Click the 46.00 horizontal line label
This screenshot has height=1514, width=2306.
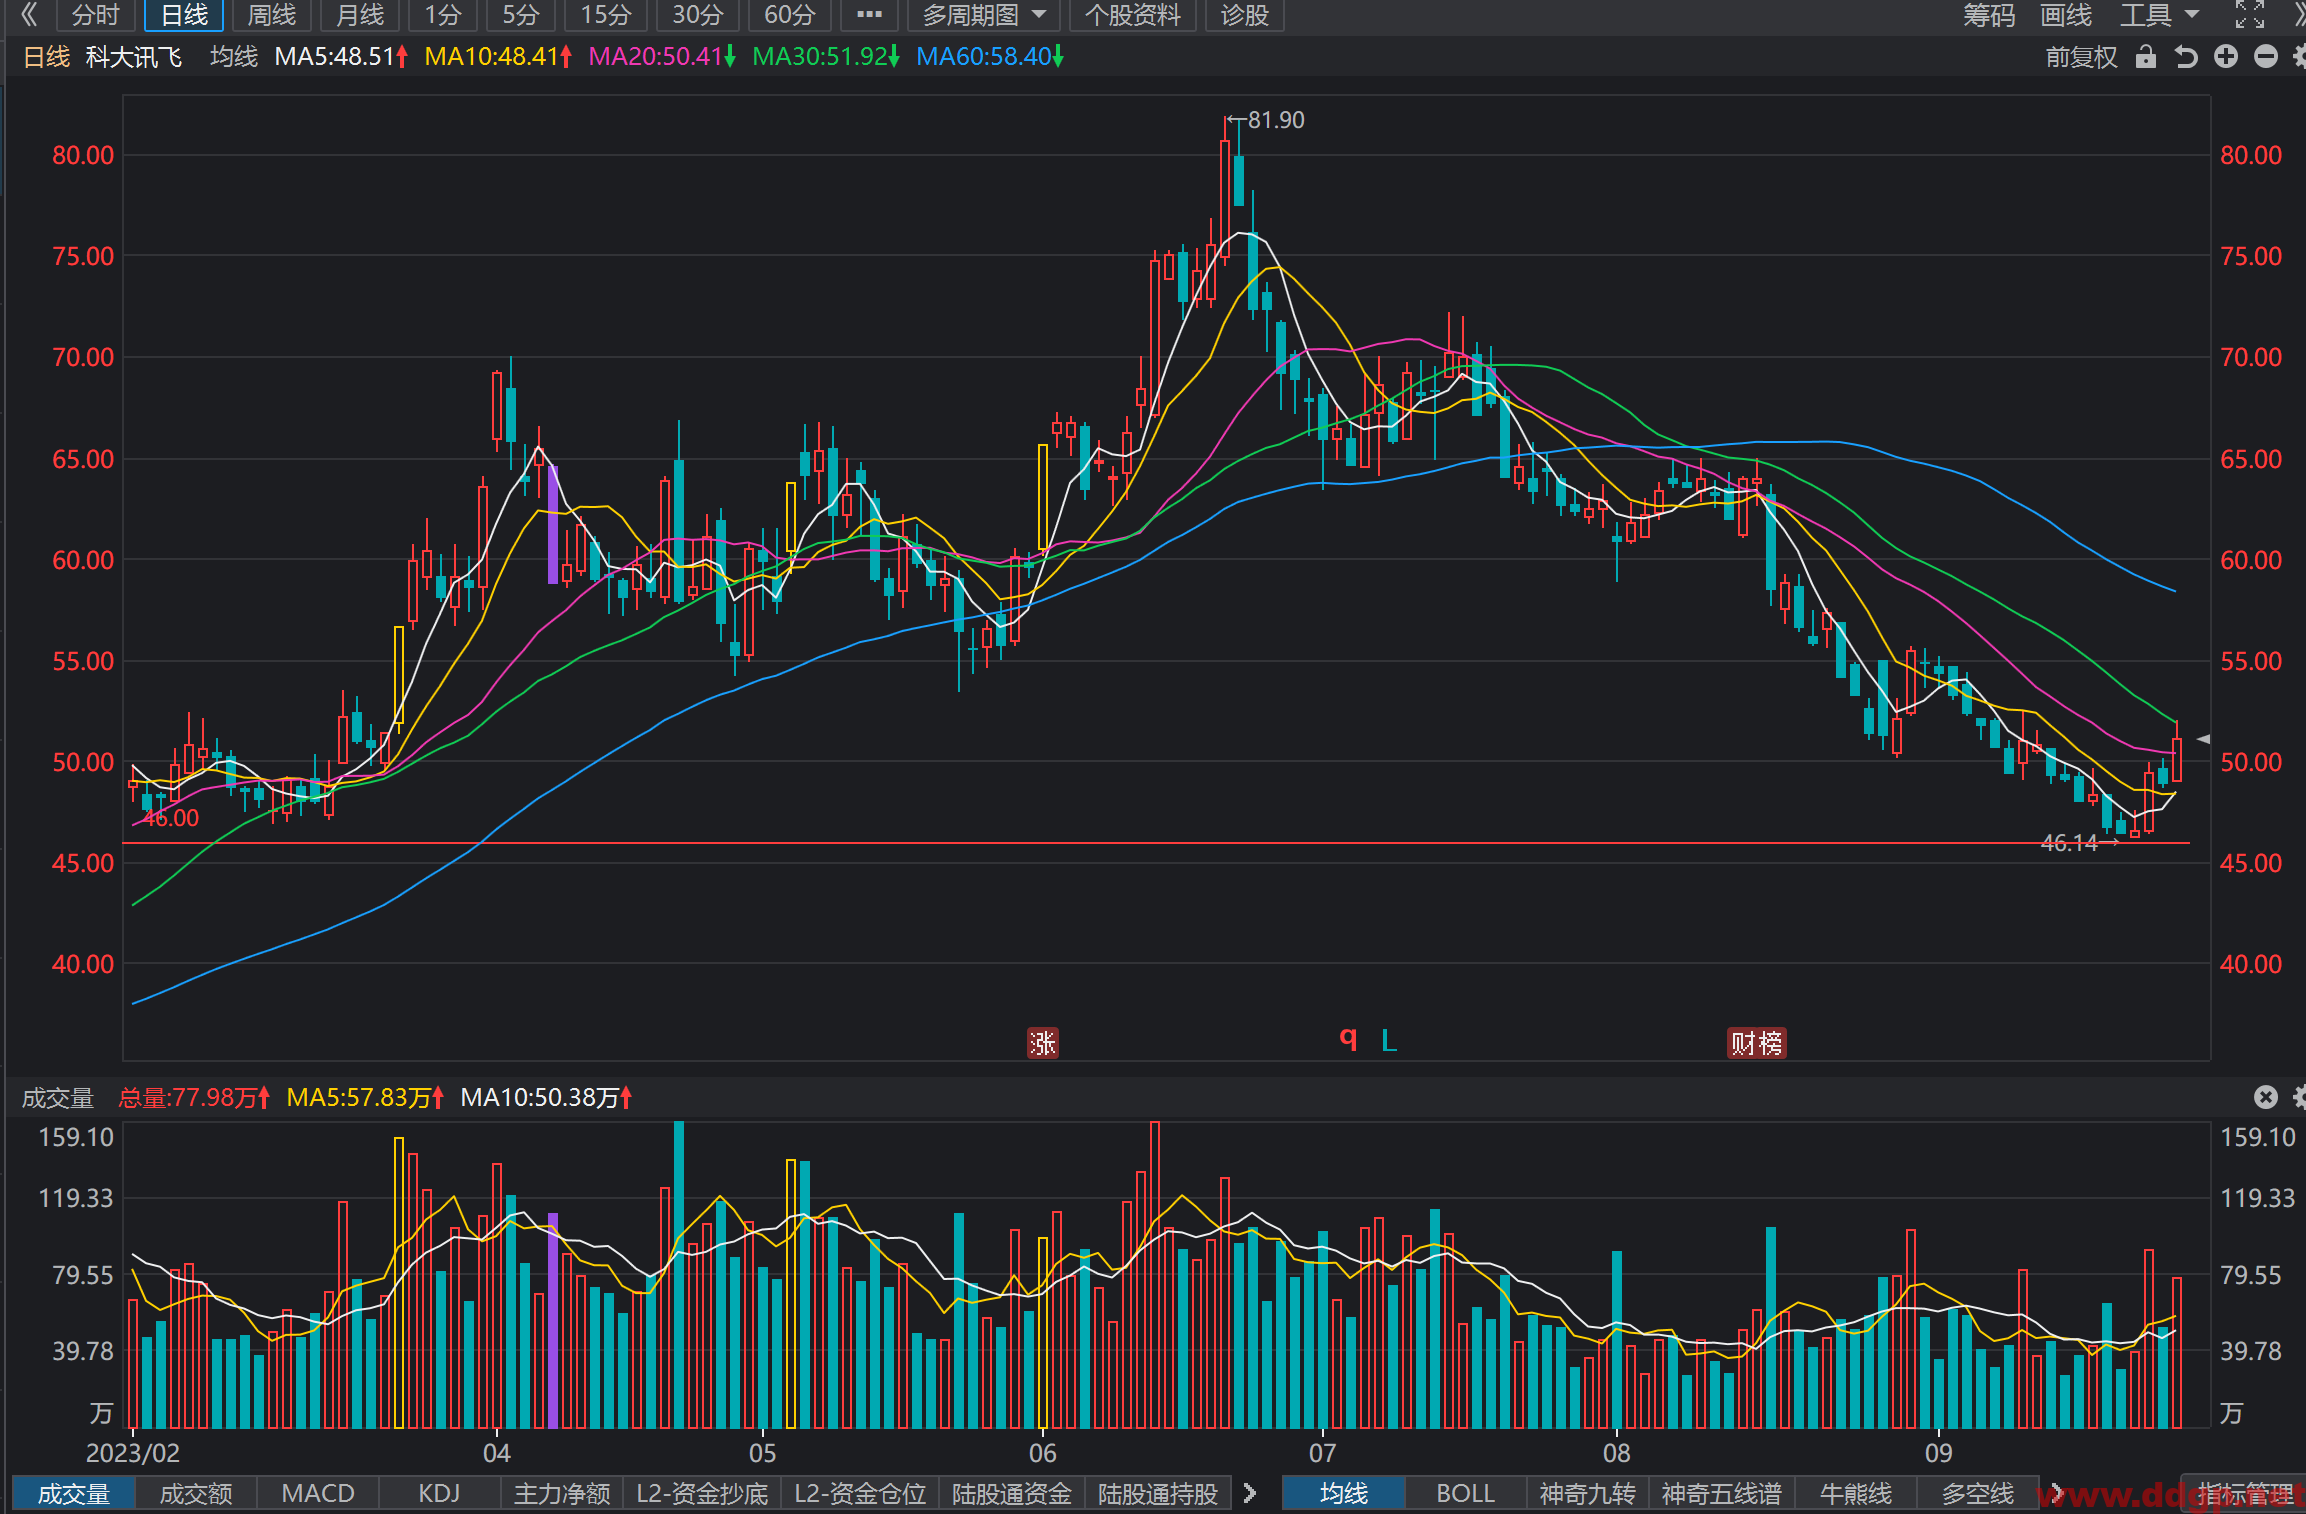click(171, 818)
